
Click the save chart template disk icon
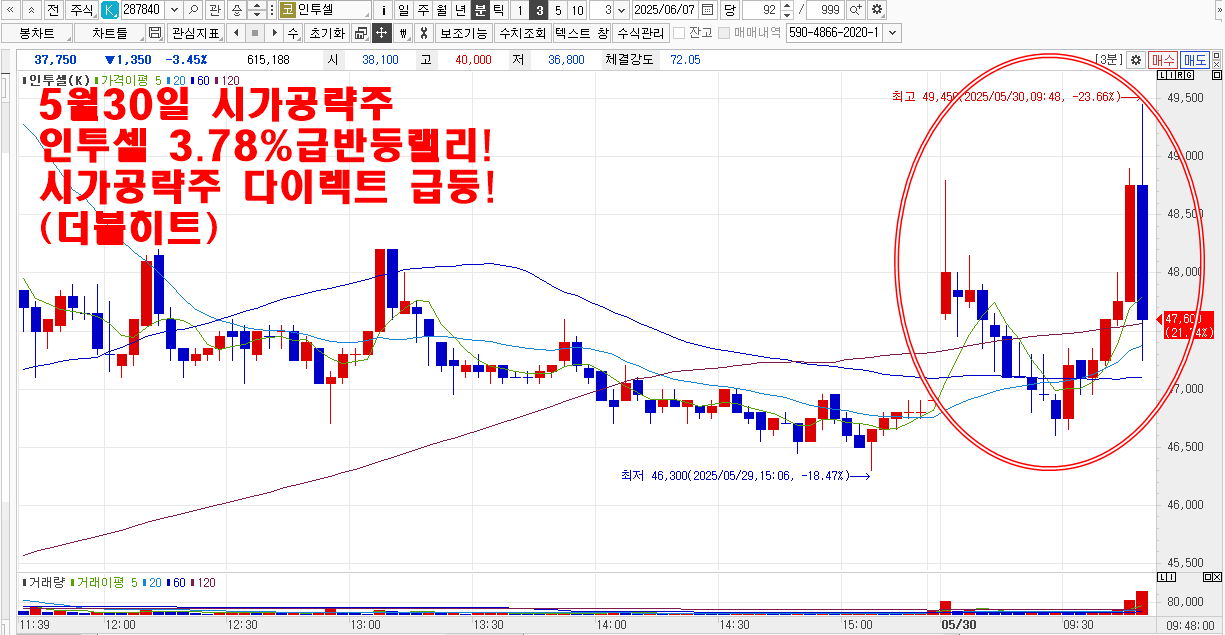point(155,33)
